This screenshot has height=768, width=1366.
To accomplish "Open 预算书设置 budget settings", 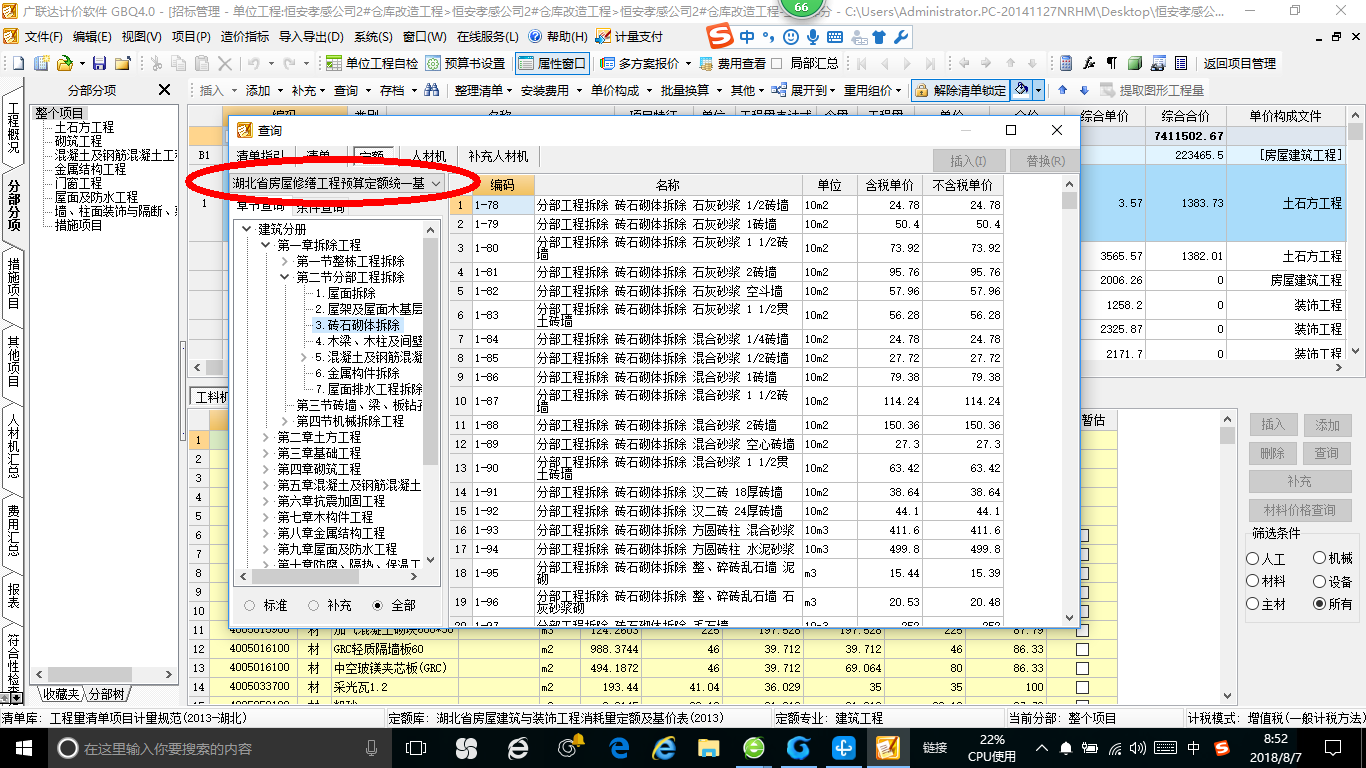I will pyautogui.click(x=465, y=63).
